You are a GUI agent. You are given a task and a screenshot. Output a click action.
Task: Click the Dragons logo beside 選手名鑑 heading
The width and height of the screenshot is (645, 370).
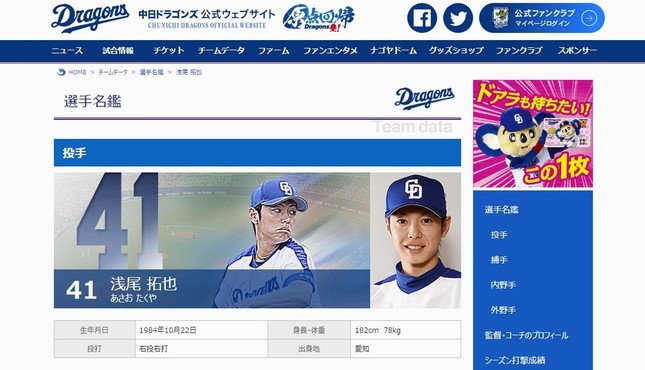(x=425, y=98)
